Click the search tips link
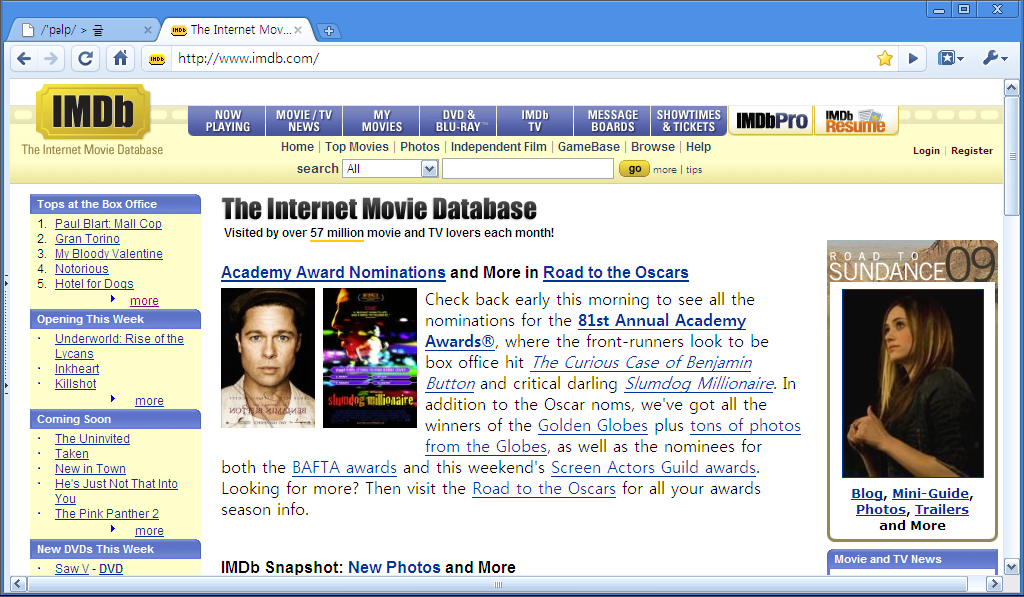 (694, 170)
